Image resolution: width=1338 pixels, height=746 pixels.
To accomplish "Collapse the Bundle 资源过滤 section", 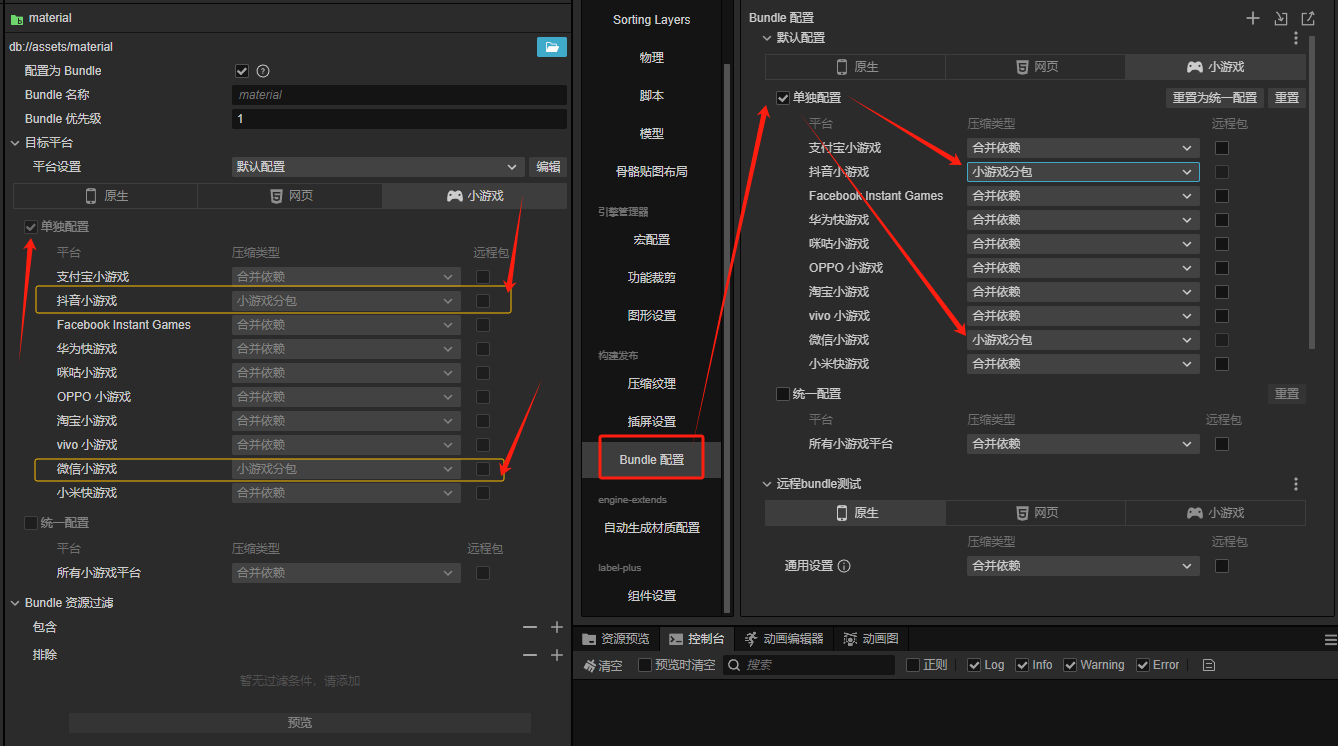I will 15,603.
